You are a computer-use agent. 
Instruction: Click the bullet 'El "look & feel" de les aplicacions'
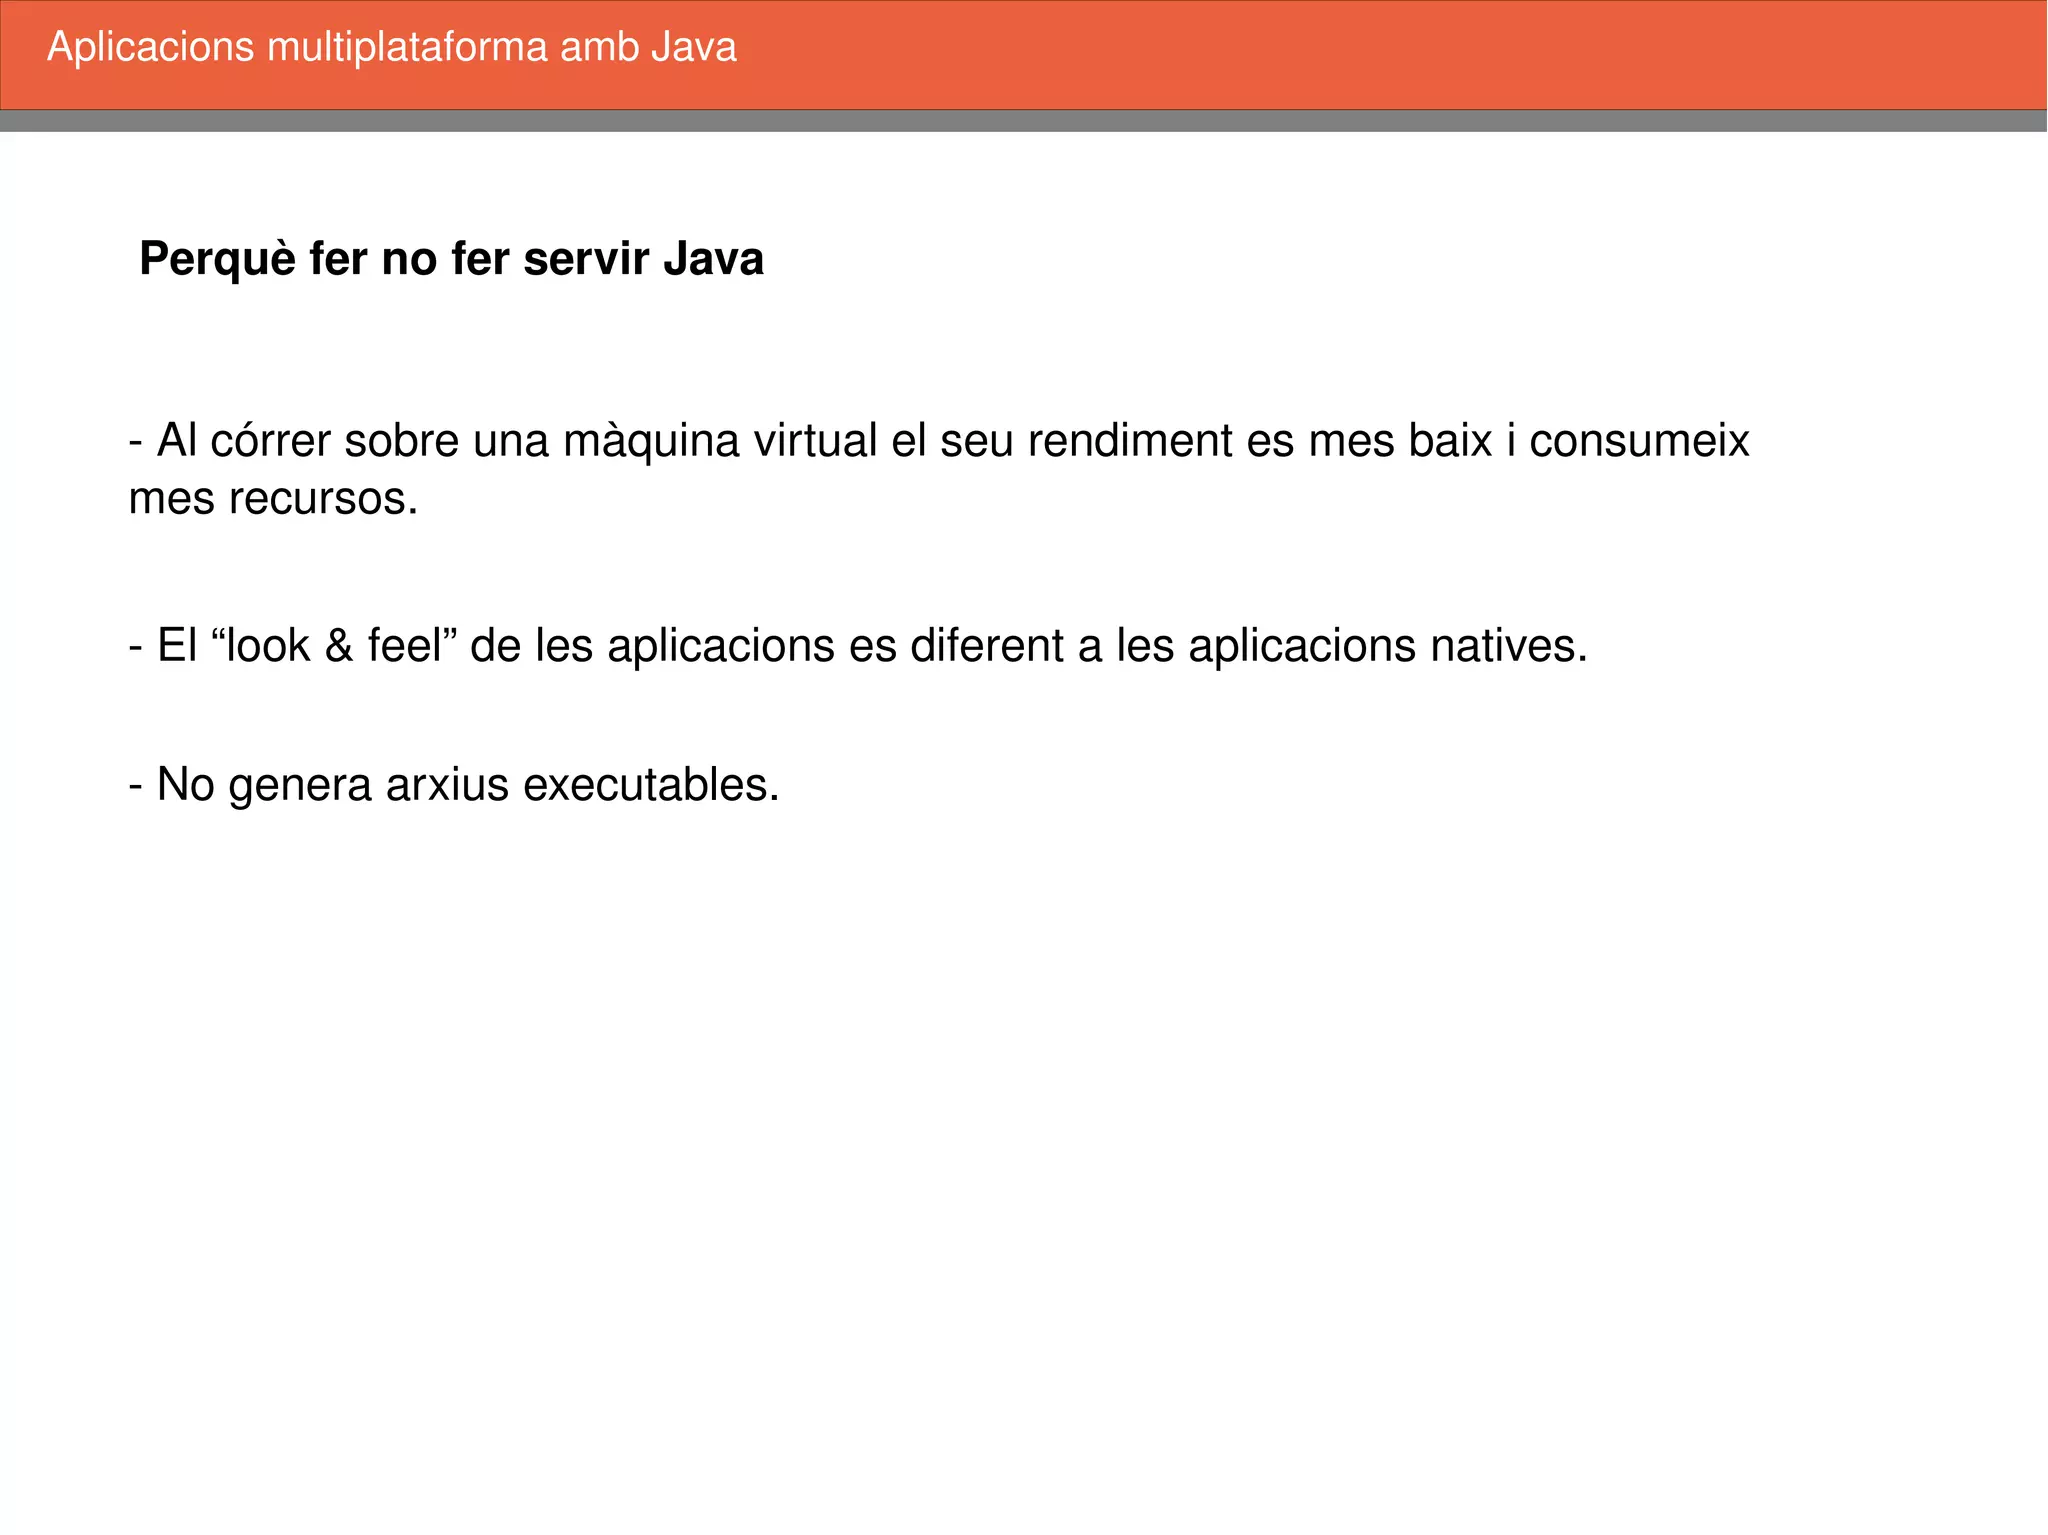[858, 646]
